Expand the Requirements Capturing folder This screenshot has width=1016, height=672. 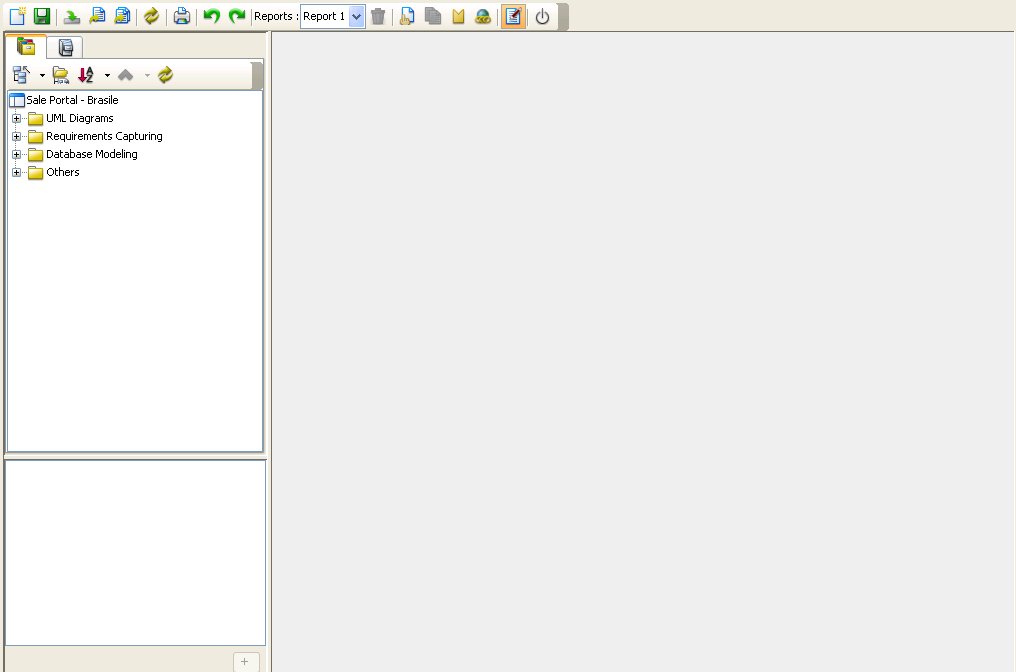(17, 137)
